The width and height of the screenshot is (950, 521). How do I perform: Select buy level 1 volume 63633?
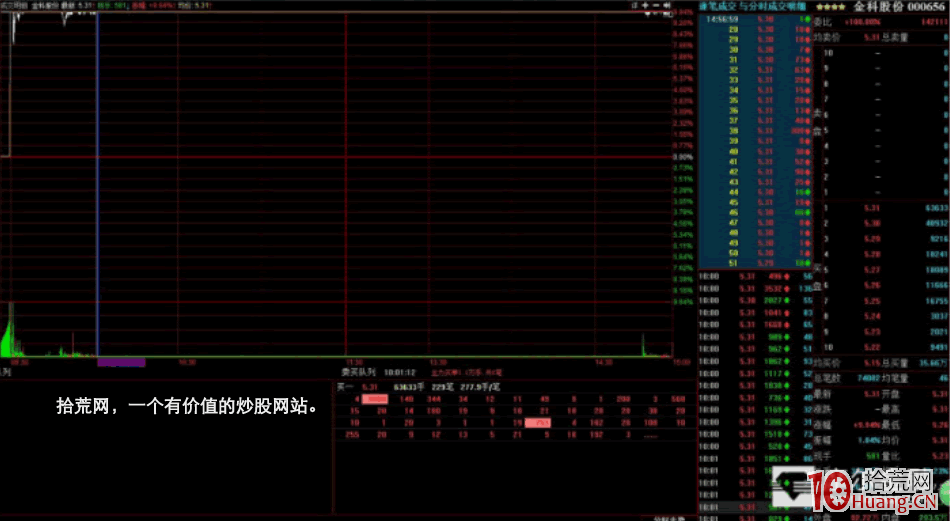[937, 208]
